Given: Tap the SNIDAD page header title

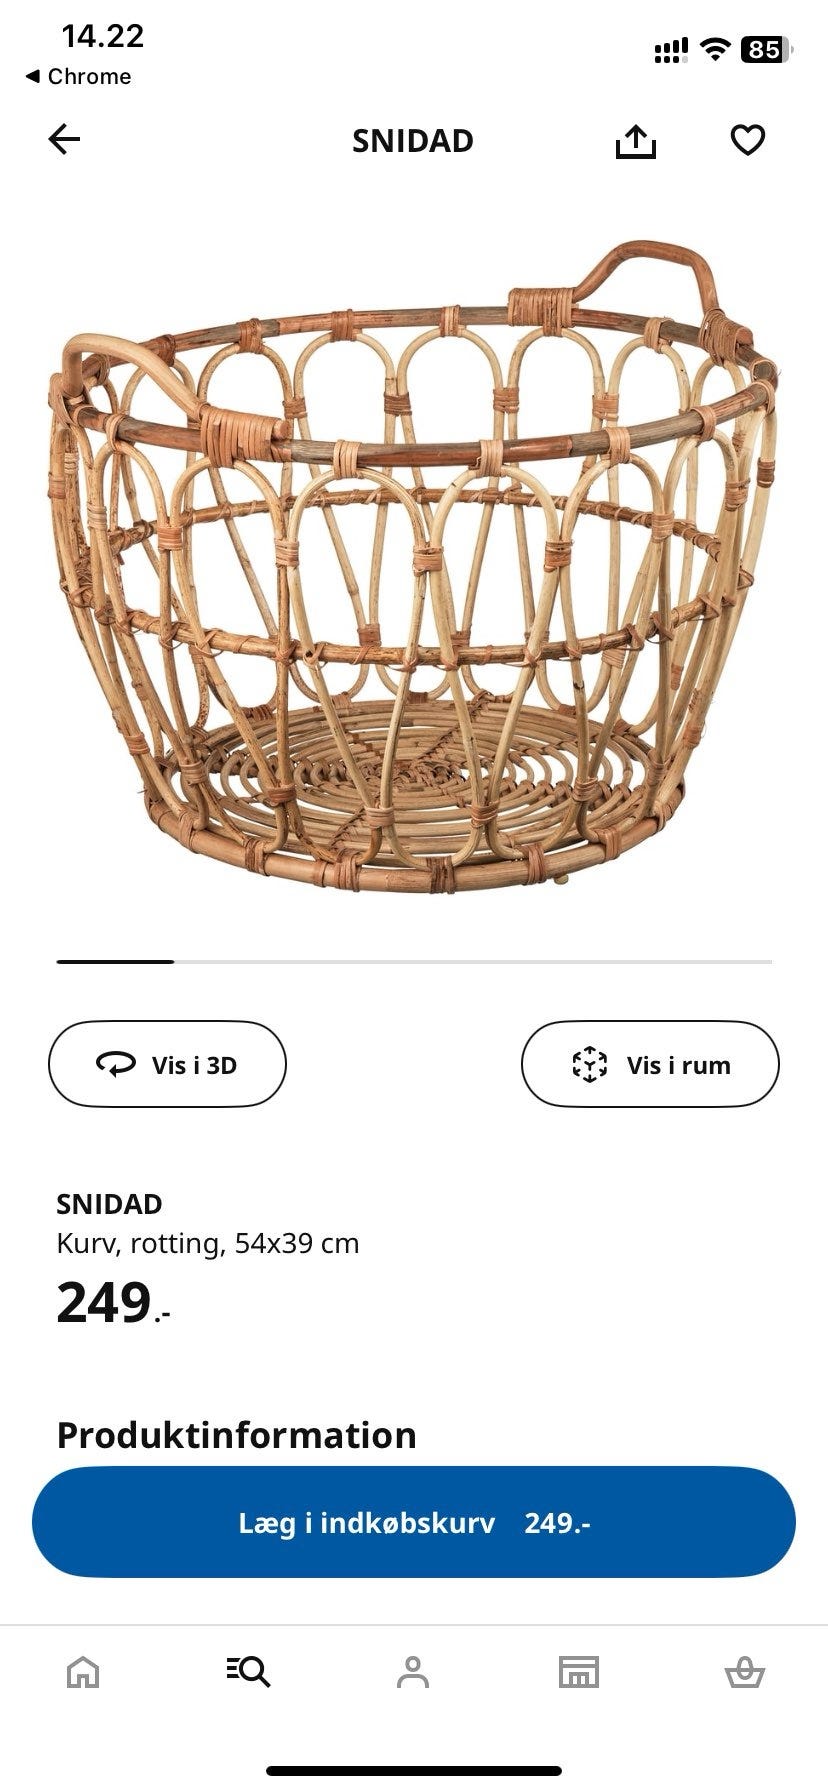Looking at the screenshot, I should tap(413, 141).
